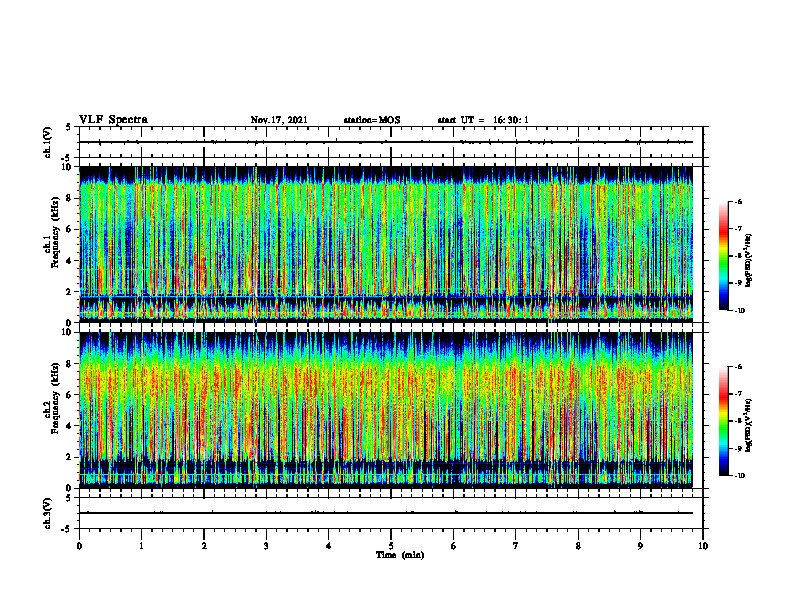Select the "start UT = 16:30: 1" text
Image resolution: width=792 pixels, height=612 pixels.
pyautogui.click(x=483, y=120)
